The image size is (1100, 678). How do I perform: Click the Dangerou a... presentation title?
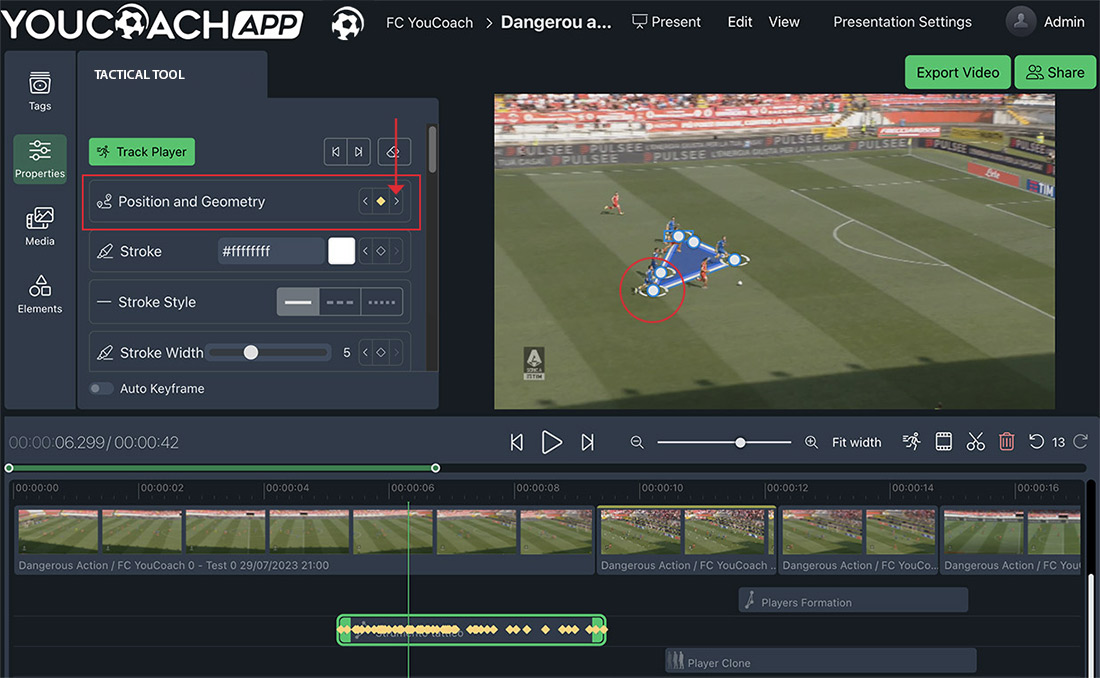556,22
